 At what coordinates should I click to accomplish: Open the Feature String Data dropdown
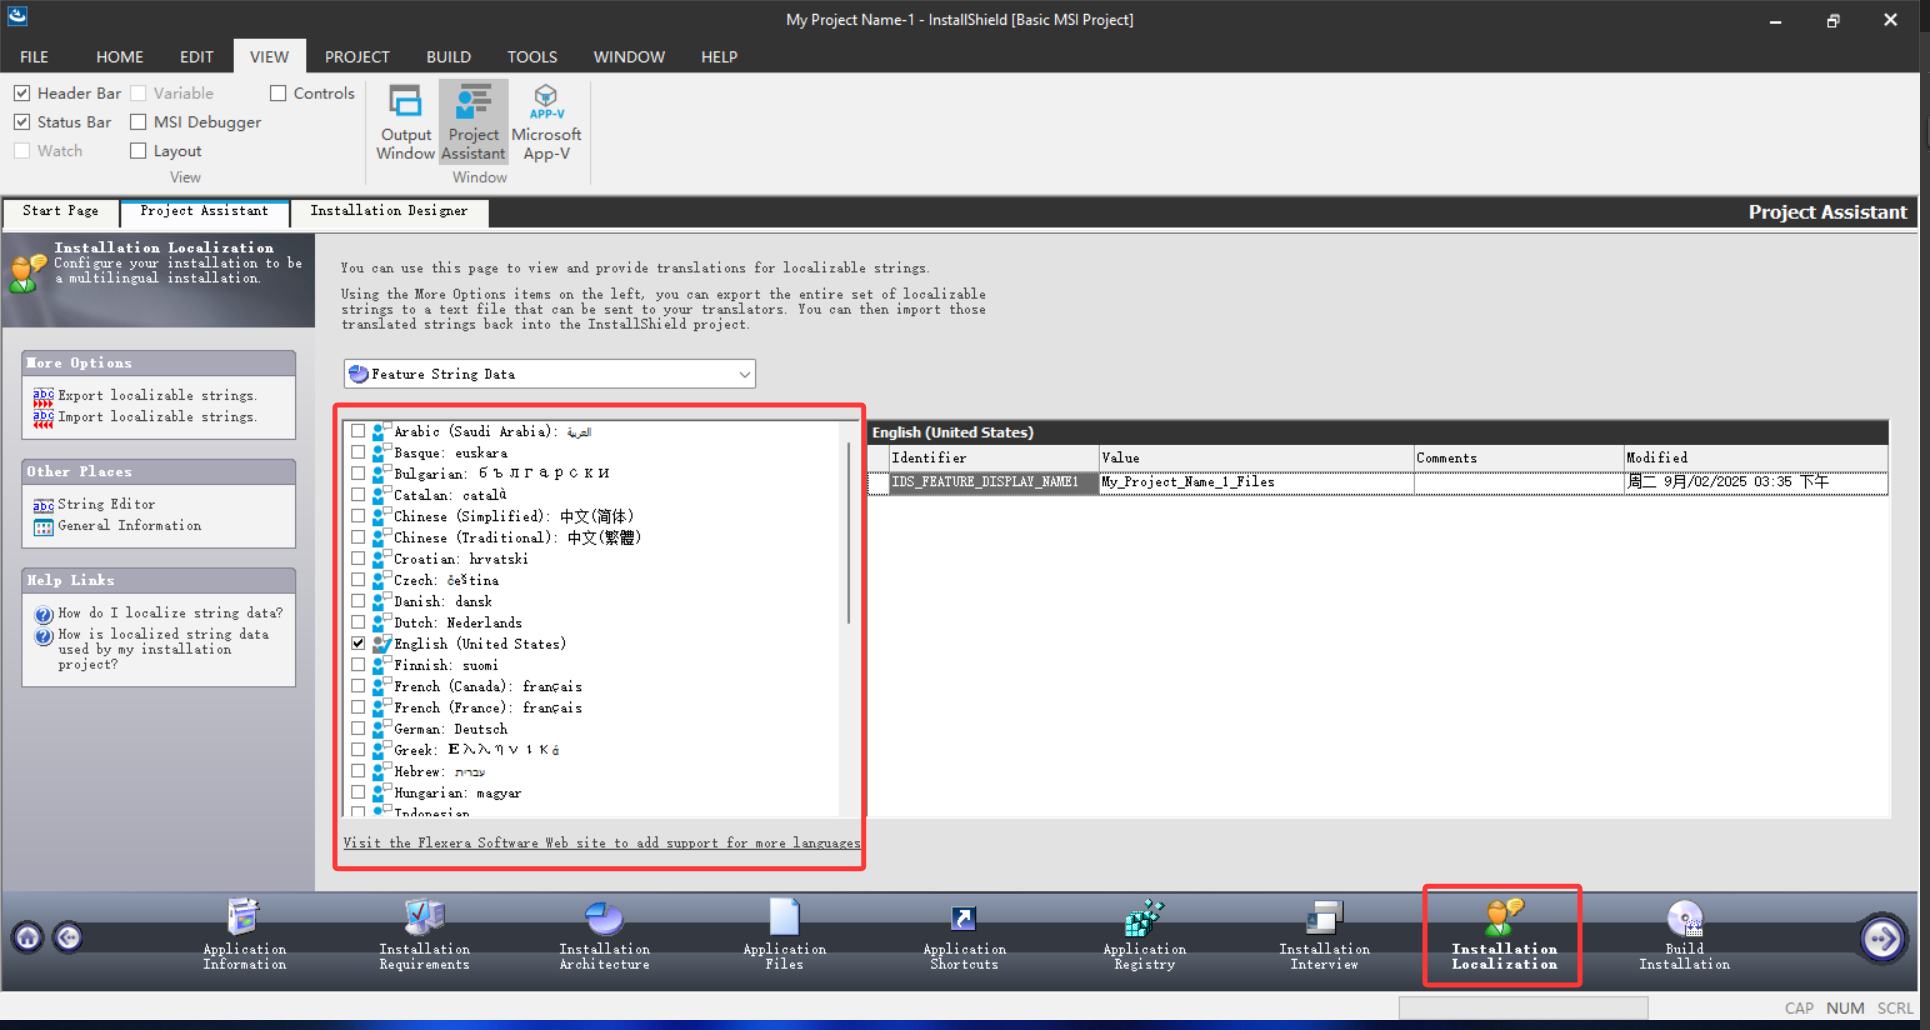point(549,374)
